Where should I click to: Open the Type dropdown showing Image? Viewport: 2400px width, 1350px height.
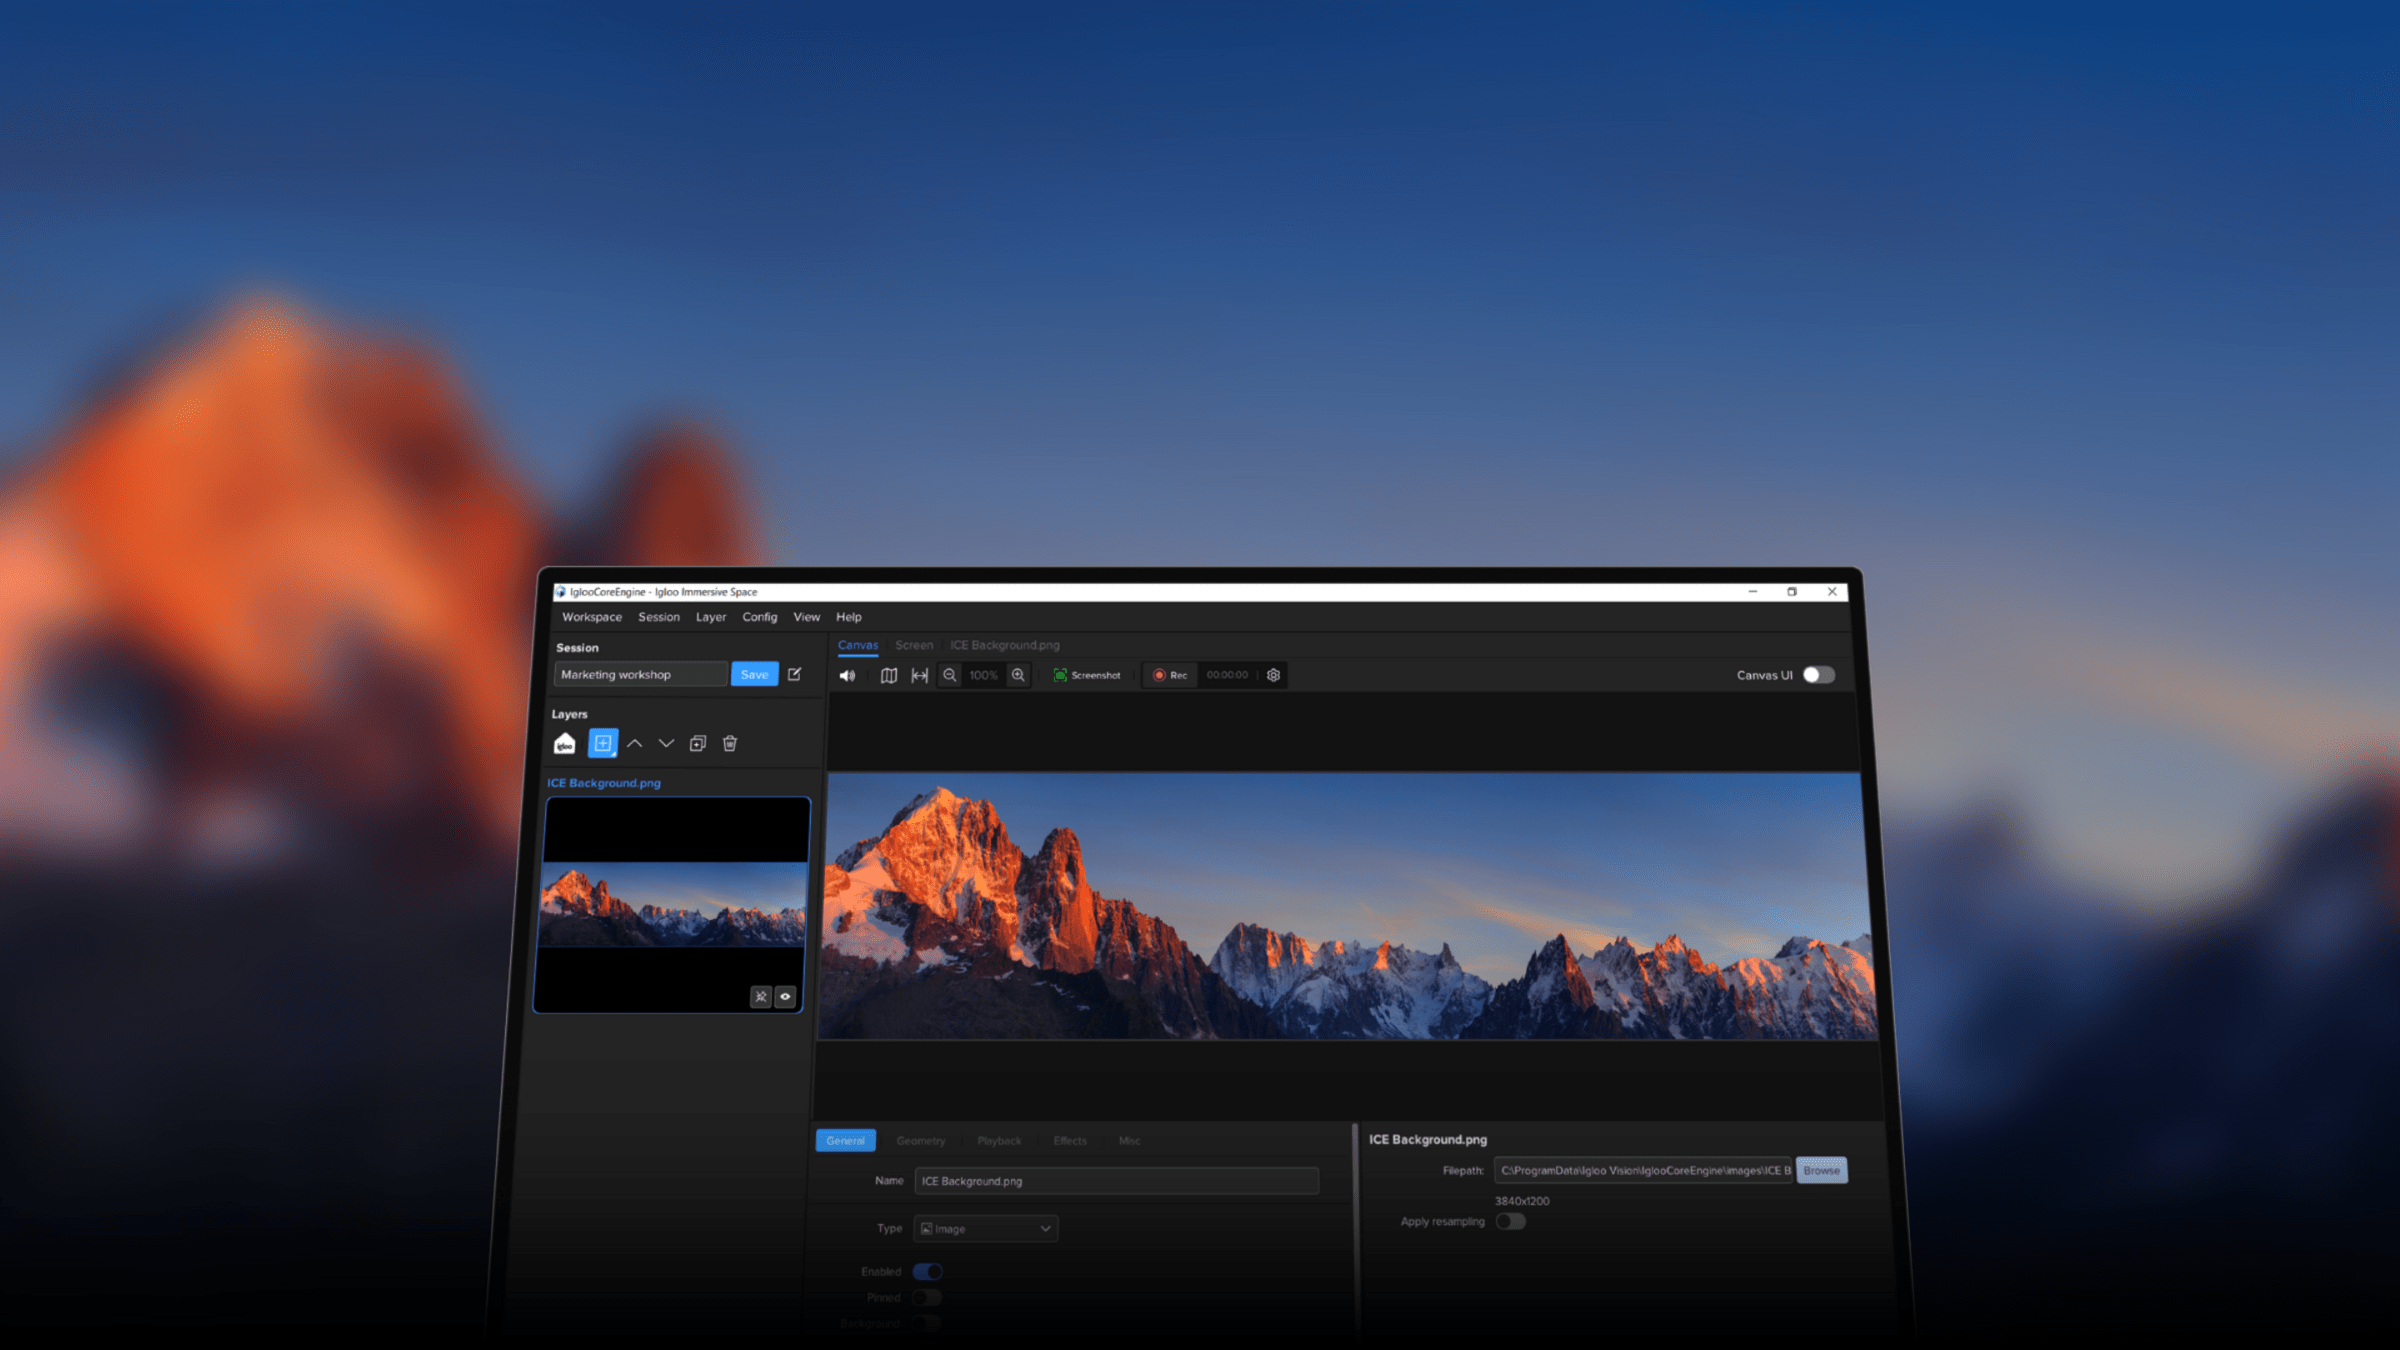(x=985, y=1228)
